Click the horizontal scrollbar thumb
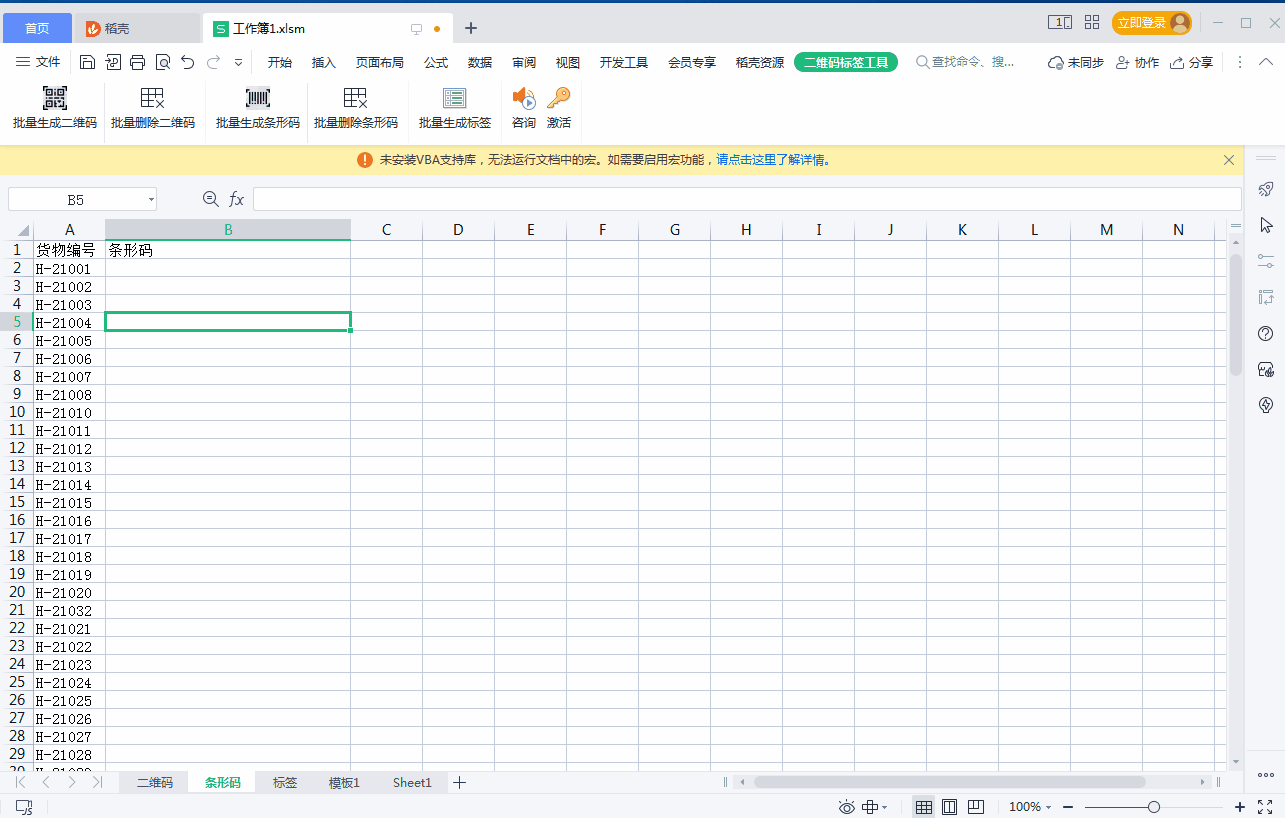 950,782
